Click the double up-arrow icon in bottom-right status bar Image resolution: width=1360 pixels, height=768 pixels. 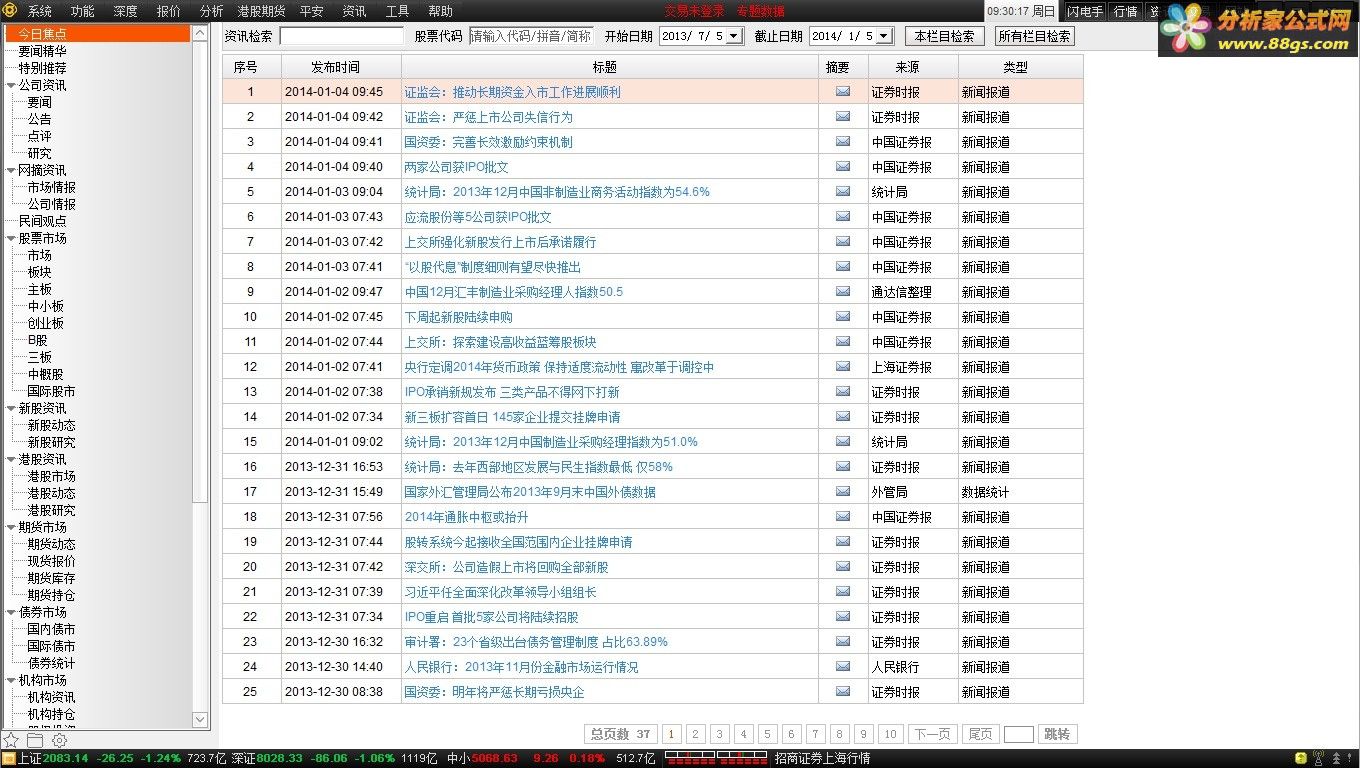point(1335,759)
